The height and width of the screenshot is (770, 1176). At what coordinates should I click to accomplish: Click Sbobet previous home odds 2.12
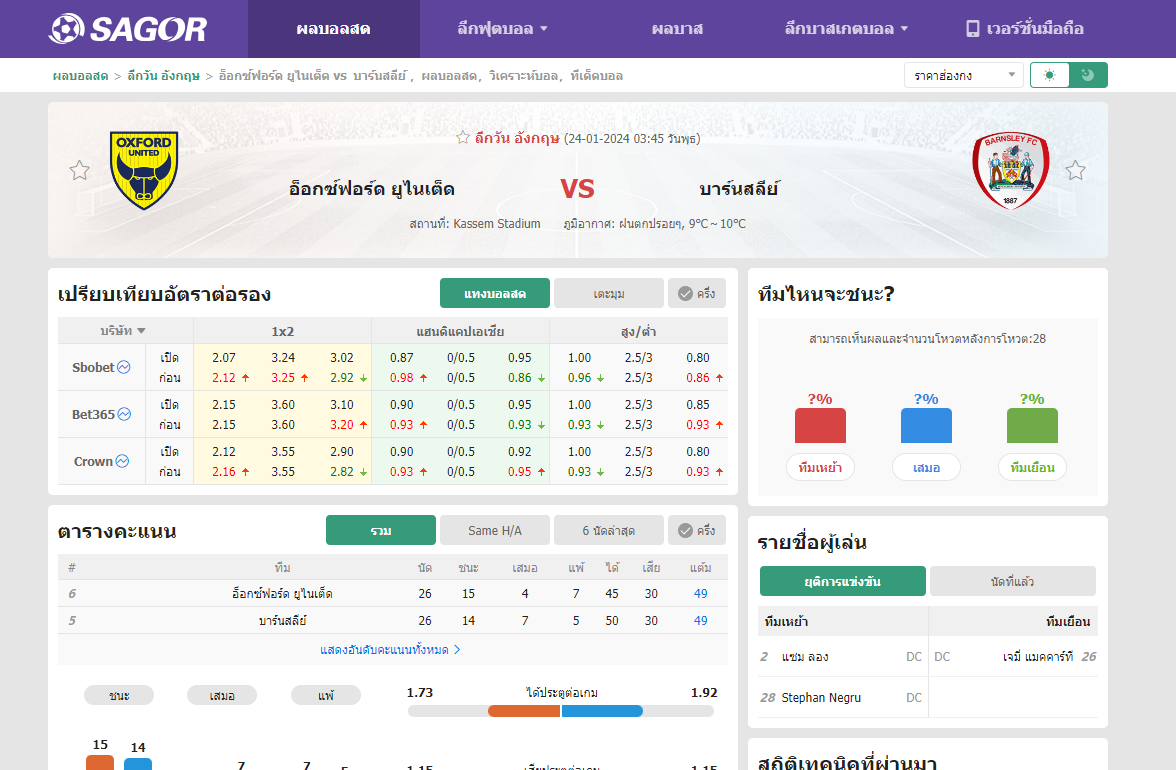click(224, 378)
